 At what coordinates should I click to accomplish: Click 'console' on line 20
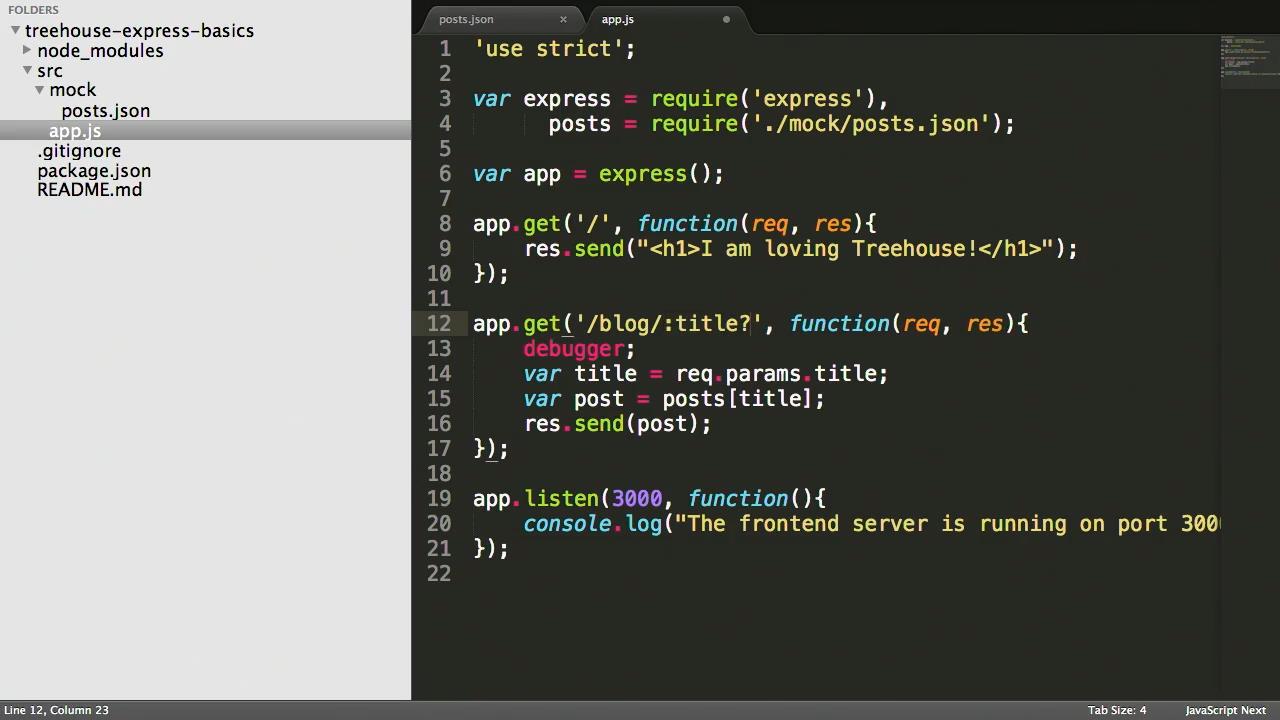[x=567, y=524]
